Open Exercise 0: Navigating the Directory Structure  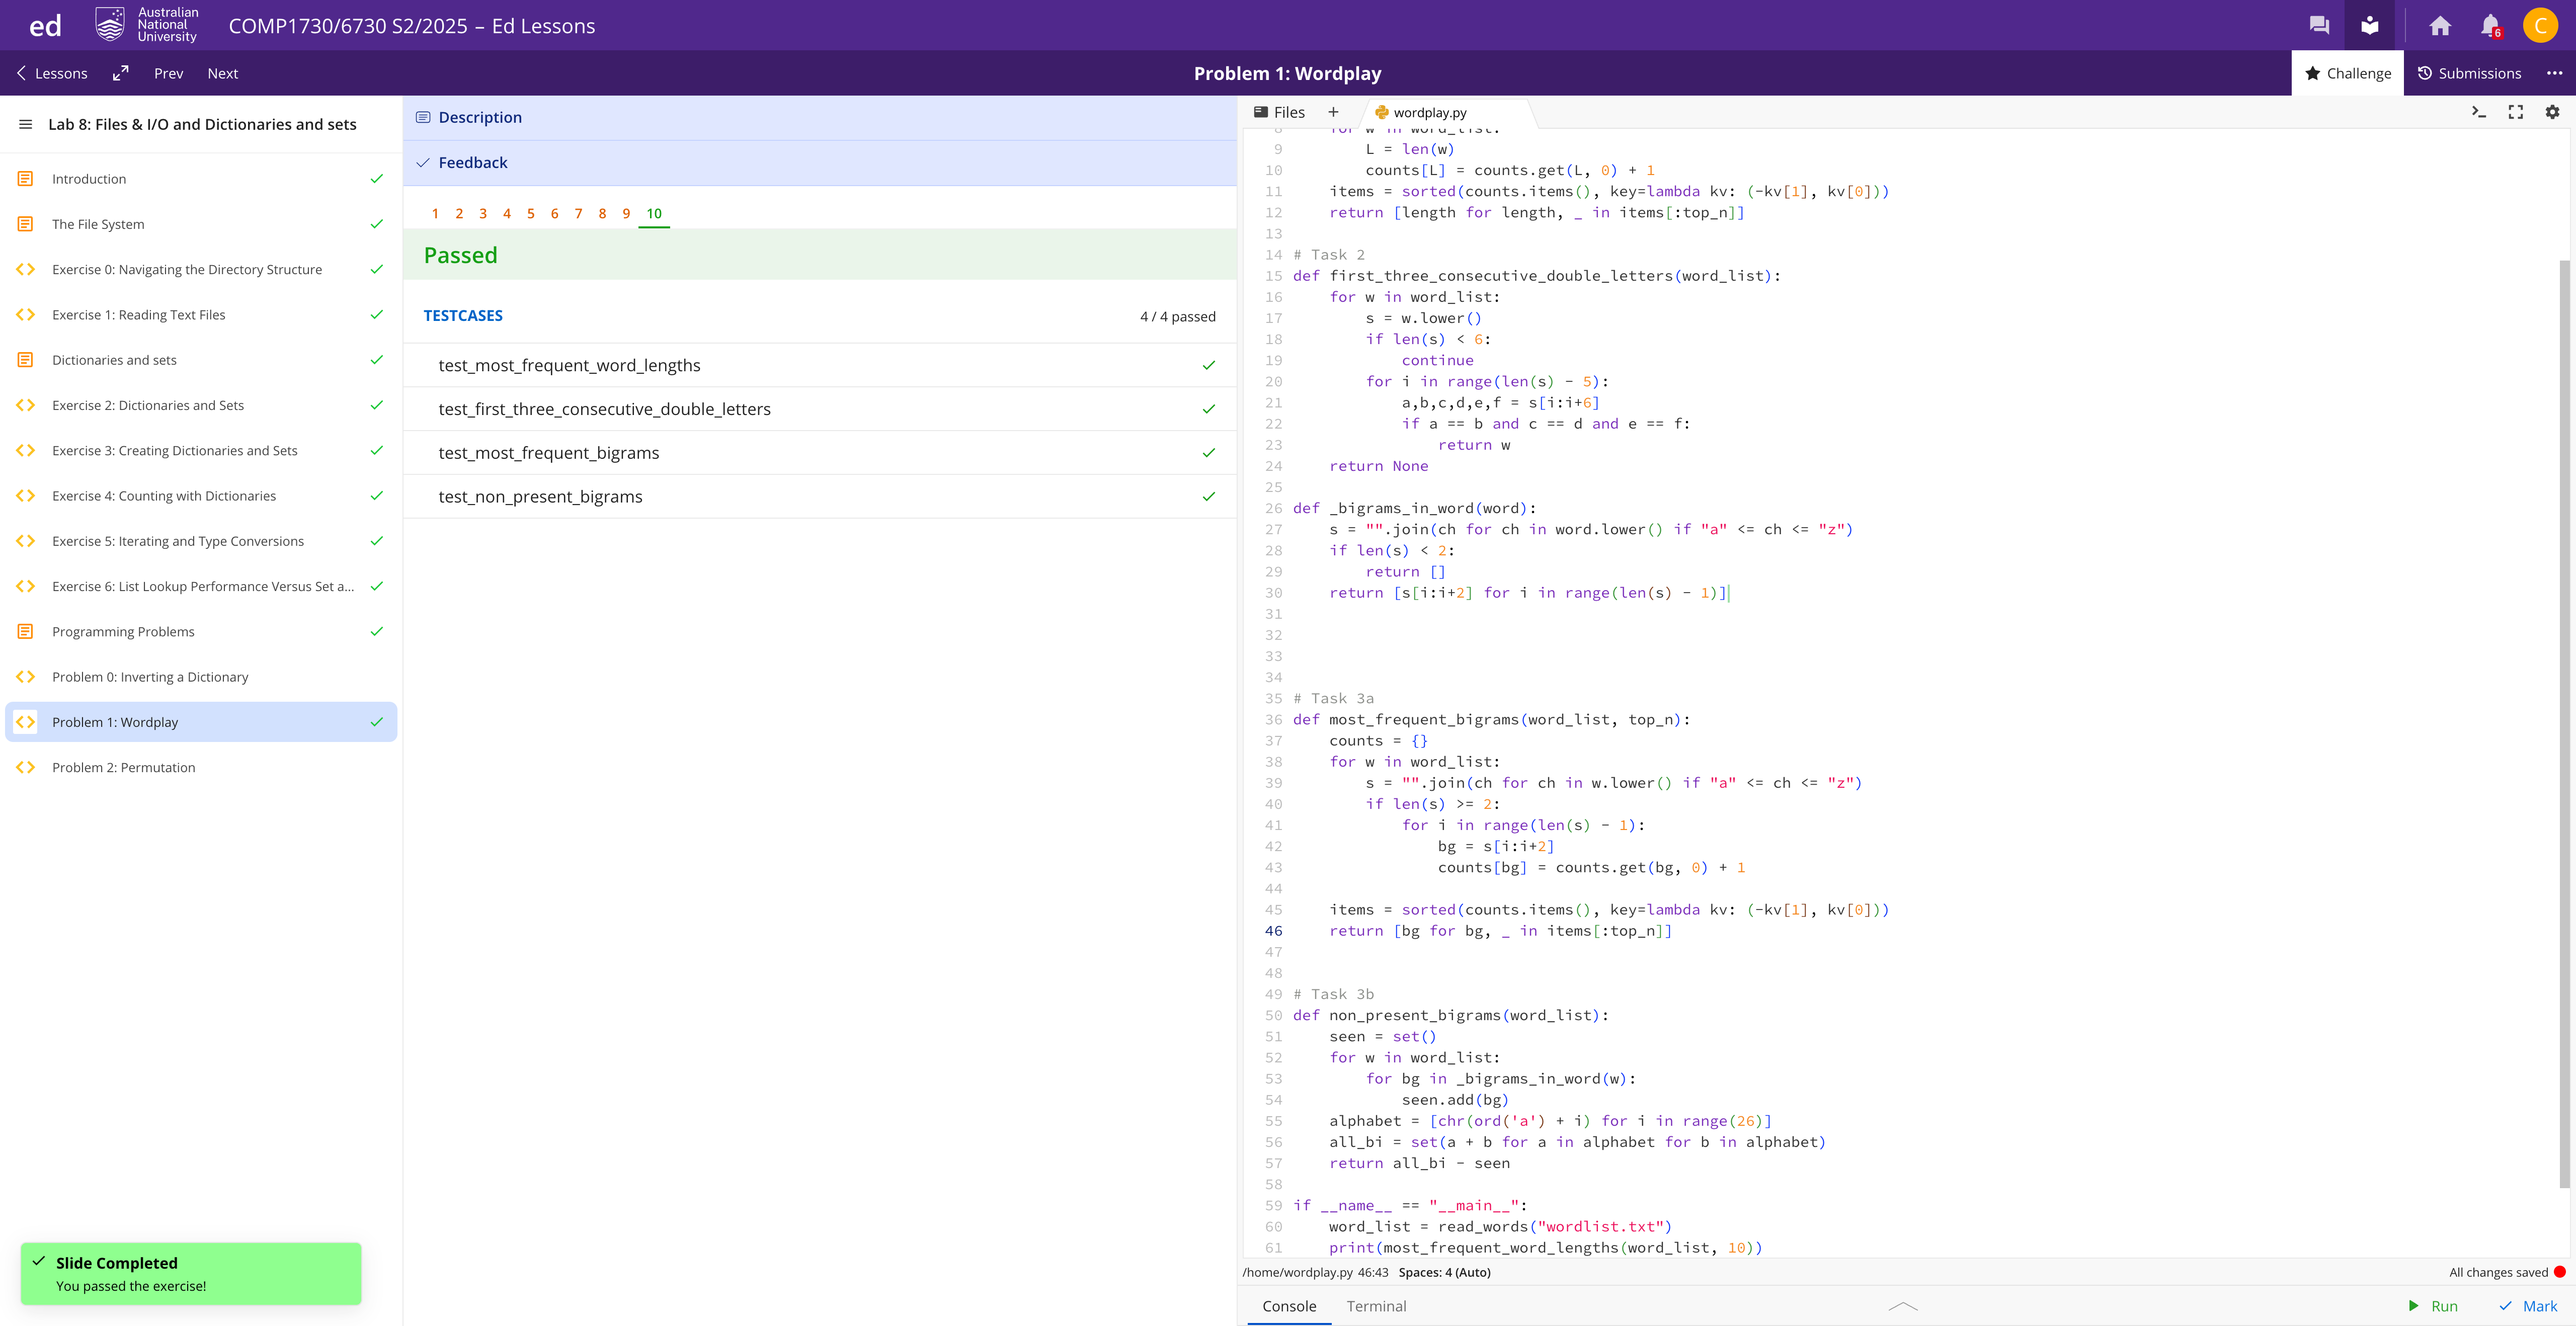[201, 269]
